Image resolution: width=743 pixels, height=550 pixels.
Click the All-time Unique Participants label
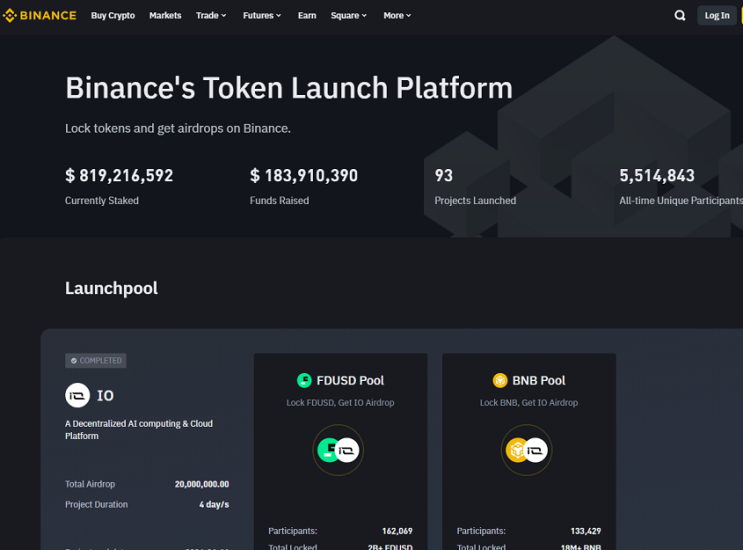[x=681, y=200]
